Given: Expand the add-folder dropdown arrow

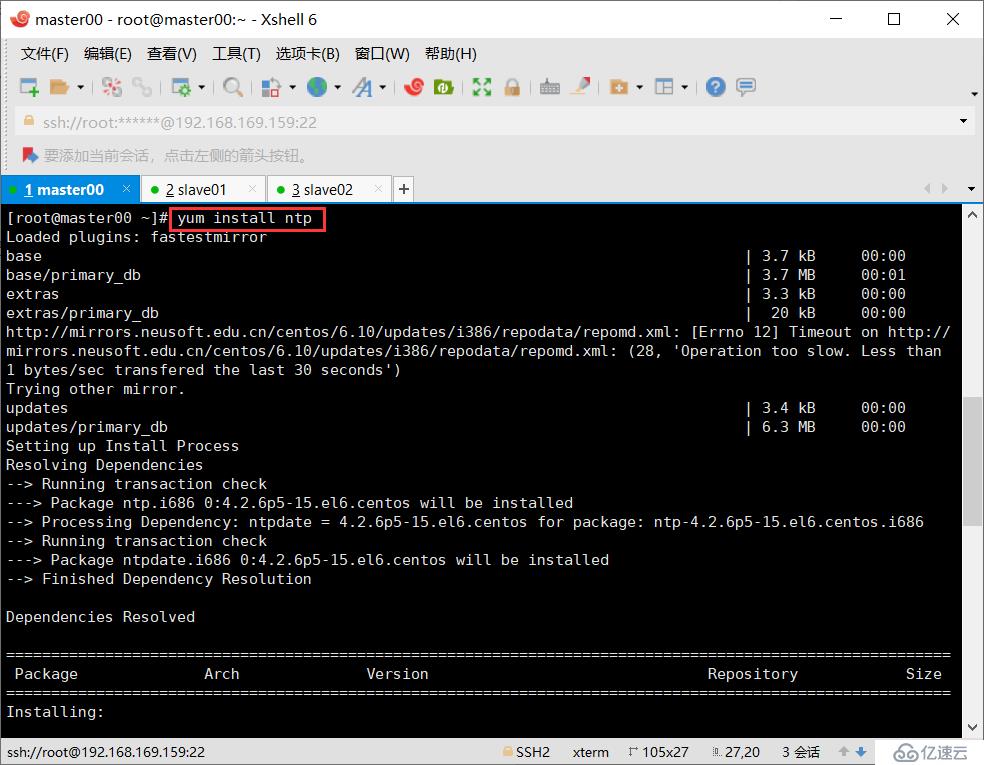Looking at the screenshot, I should click(x=639, y=87).
